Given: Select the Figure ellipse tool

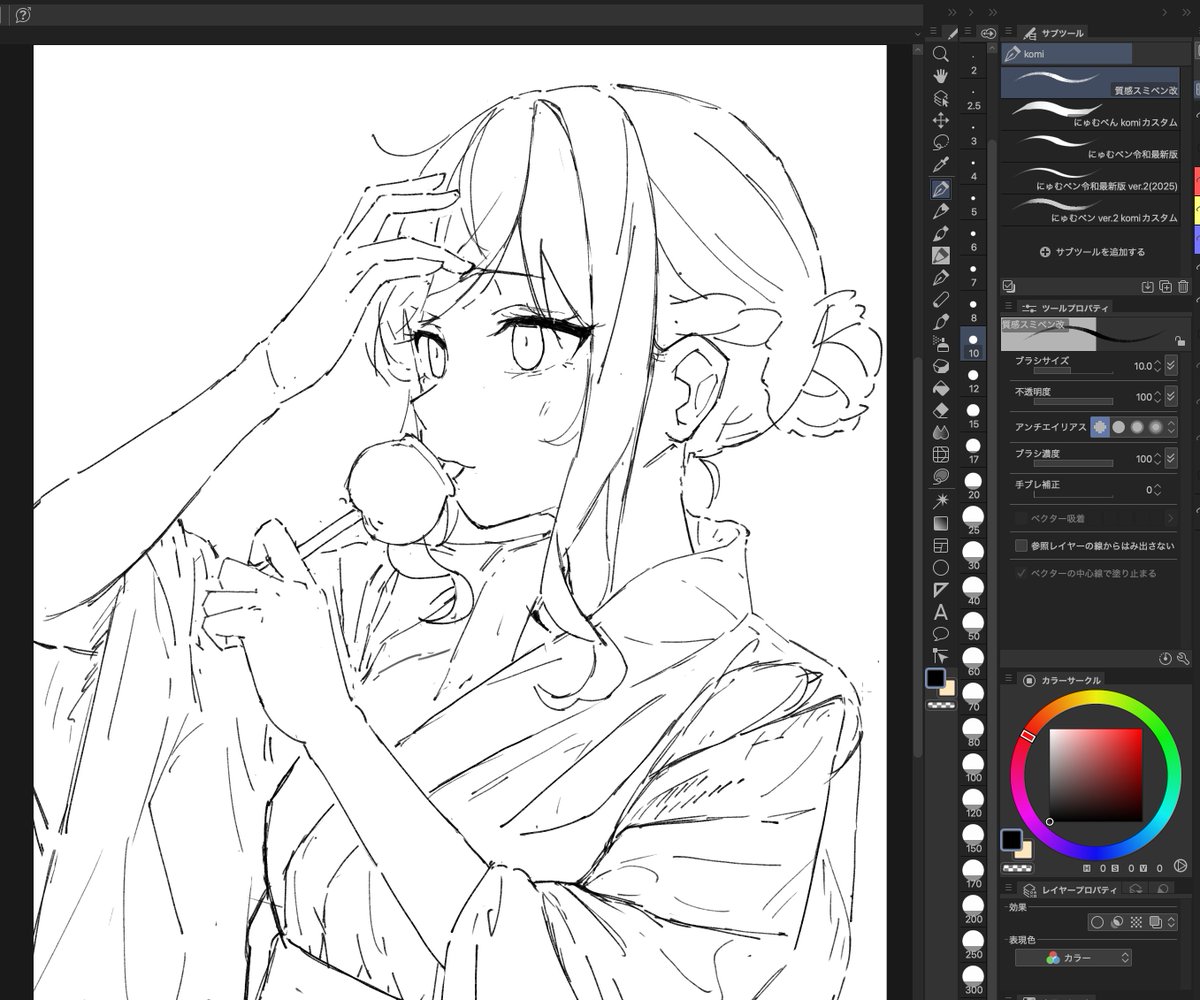Looking at the screenshot, I should point(940,568).
